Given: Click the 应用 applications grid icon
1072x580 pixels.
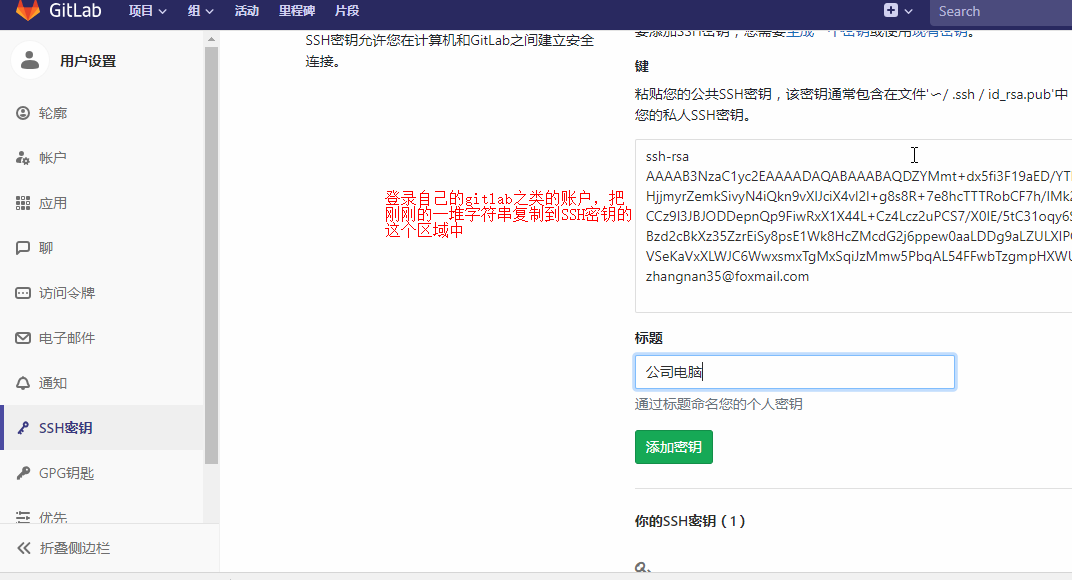Looking at the screenshot, I should (23, 203).
